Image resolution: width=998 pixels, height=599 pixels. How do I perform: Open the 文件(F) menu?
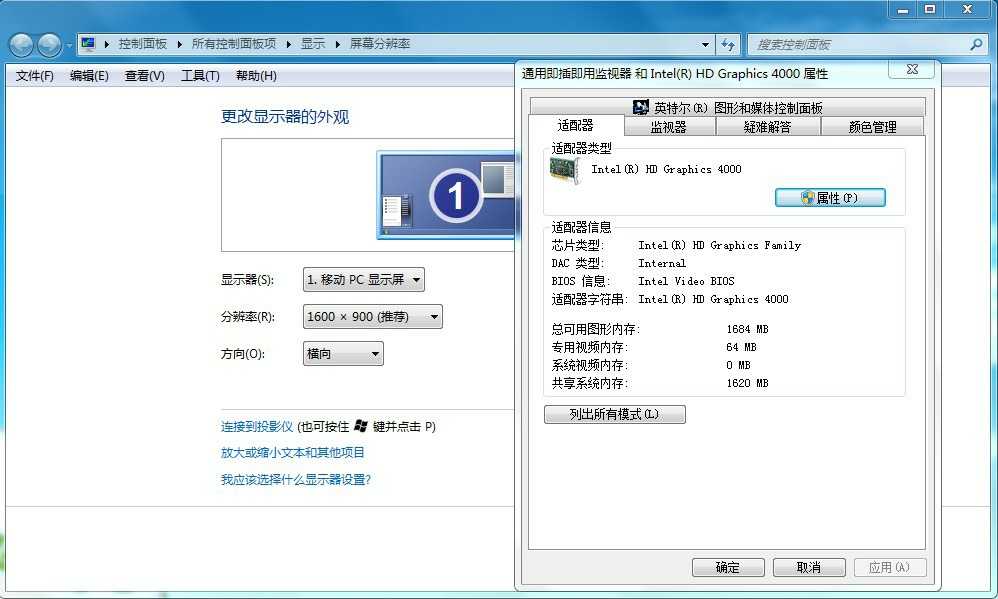coord(35,76)
